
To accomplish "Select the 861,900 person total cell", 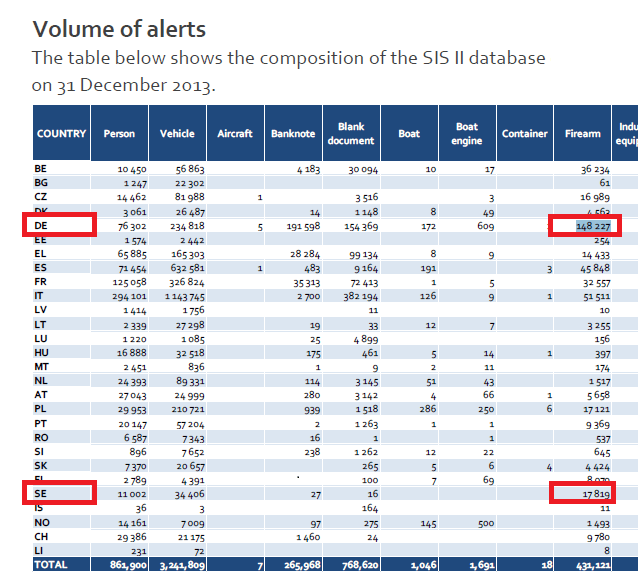I will [125, 564].
